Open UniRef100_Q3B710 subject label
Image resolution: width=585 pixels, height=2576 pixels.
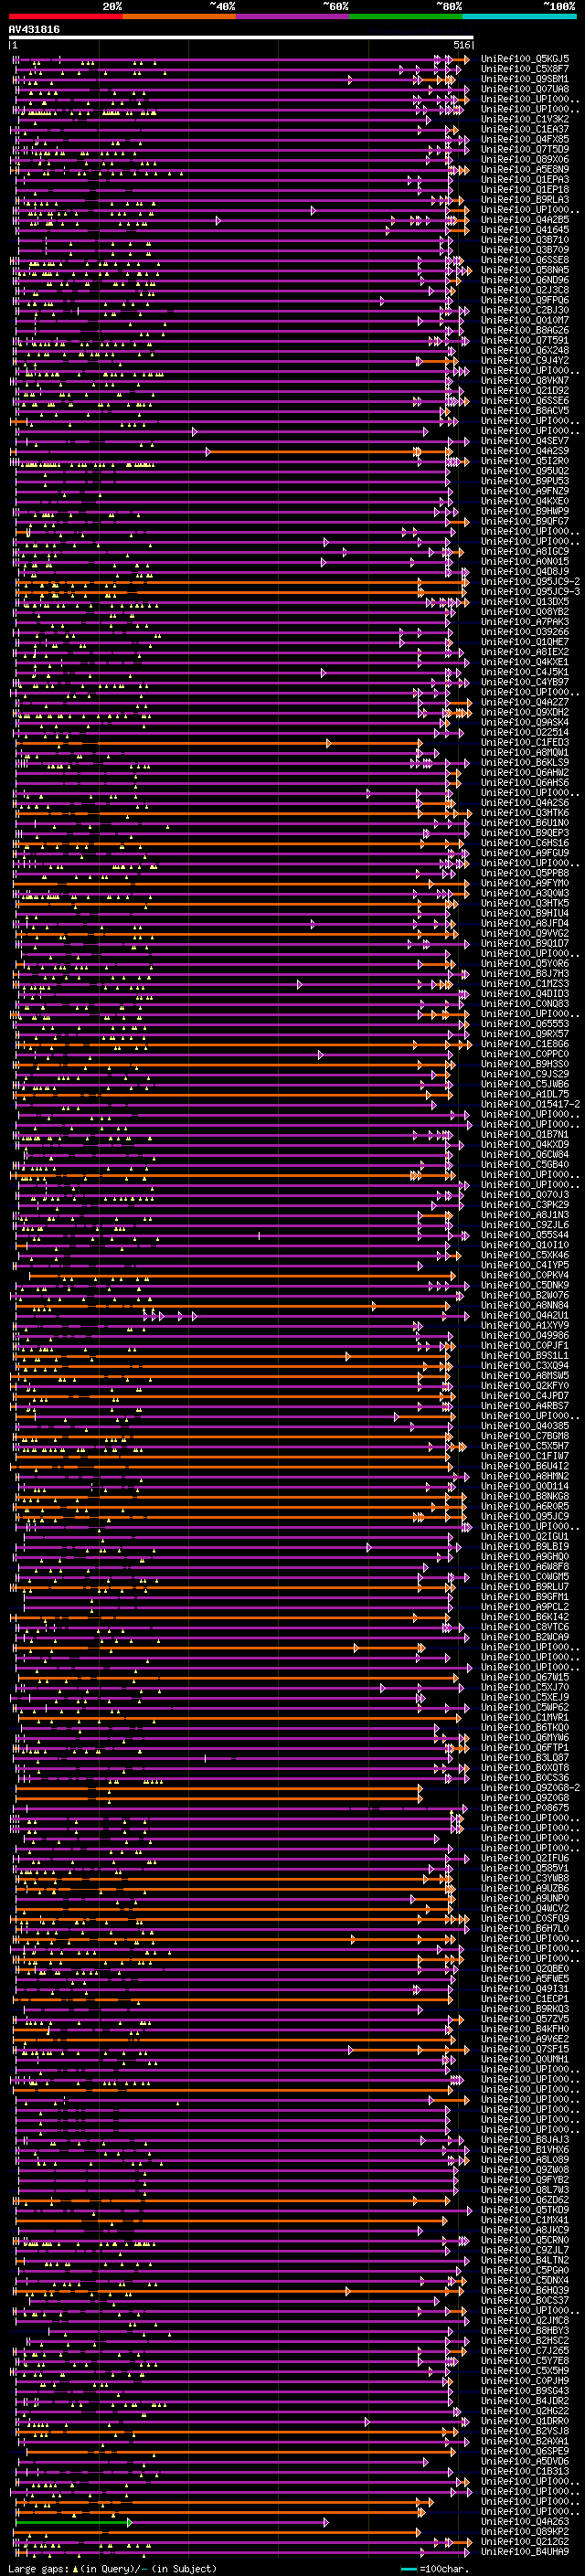coord(525,240)
